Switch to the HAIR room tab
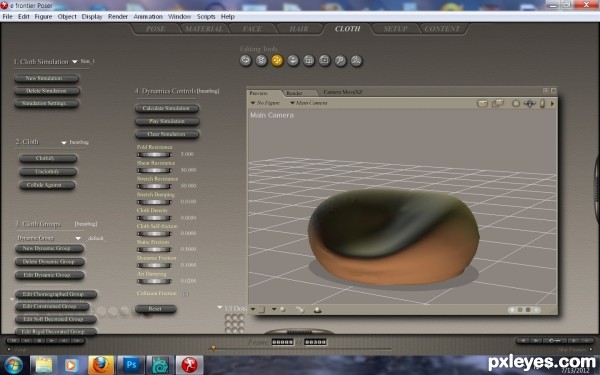 coord(299,29)
